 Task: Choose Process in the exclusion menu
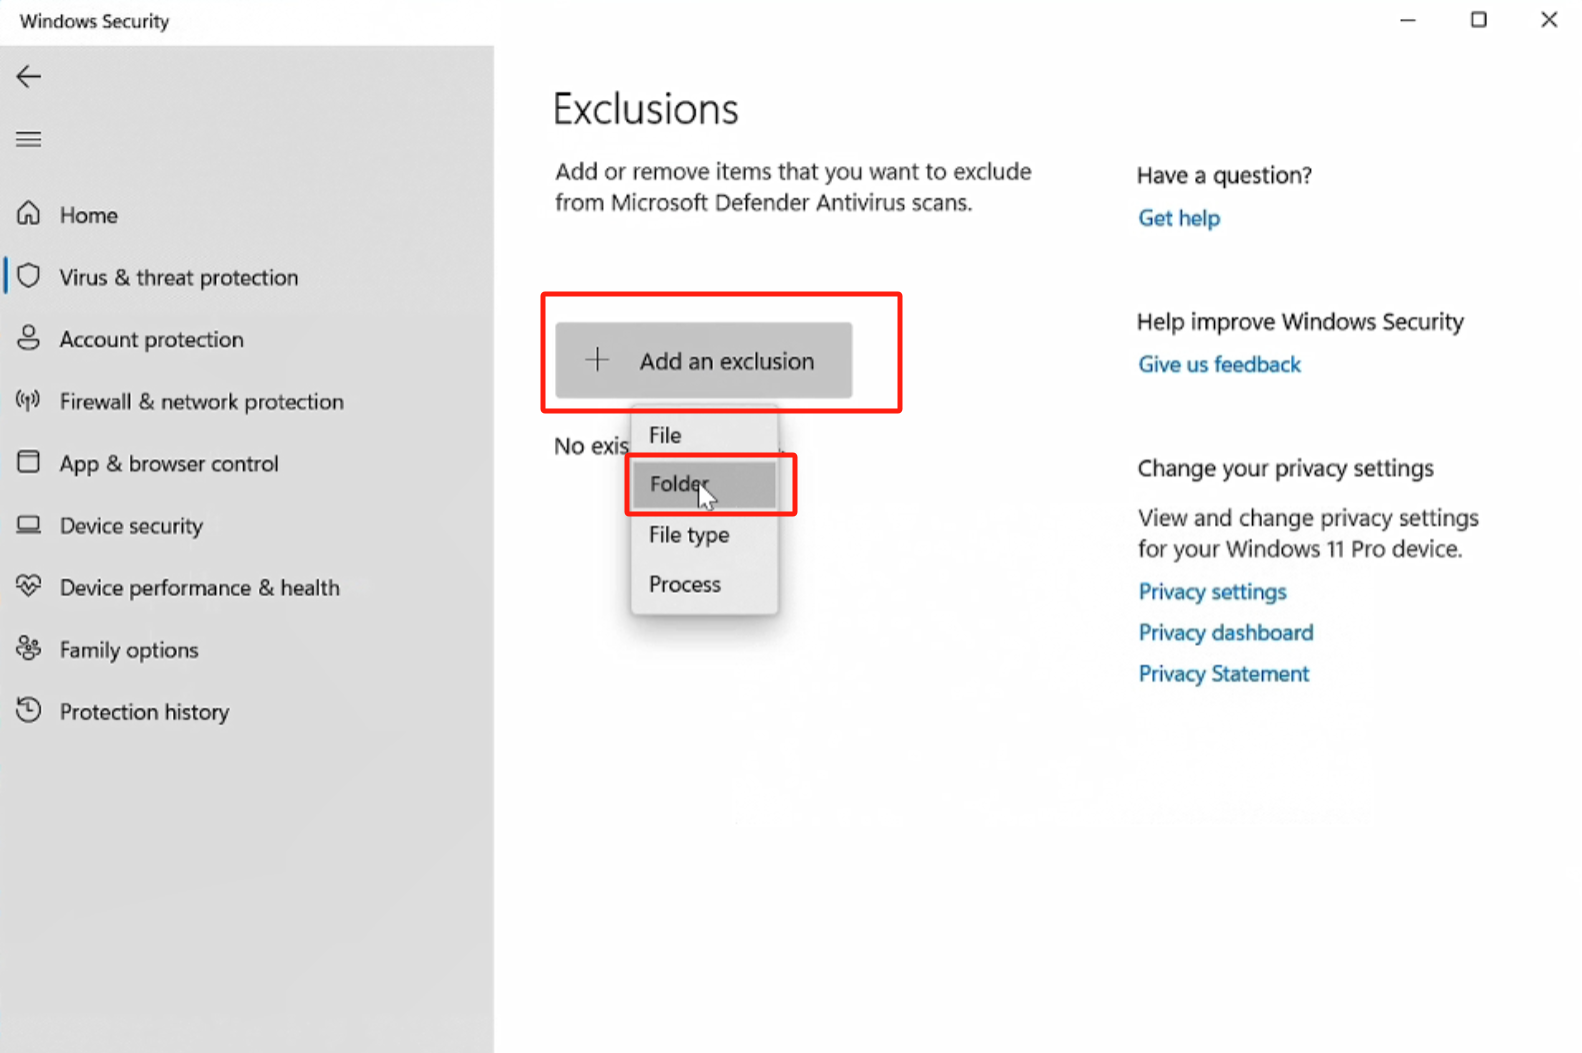[x=685, y=584]
